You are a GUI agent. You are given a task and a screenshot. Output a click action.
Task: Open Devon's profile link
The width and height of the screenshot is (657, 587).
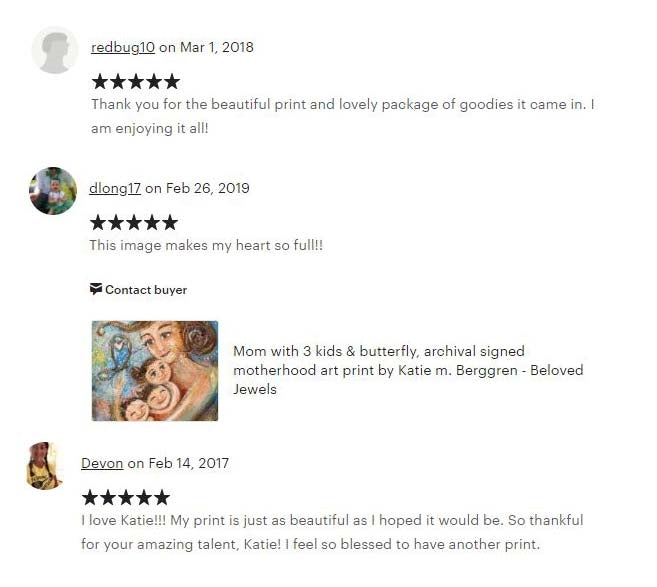click(102, 463)
